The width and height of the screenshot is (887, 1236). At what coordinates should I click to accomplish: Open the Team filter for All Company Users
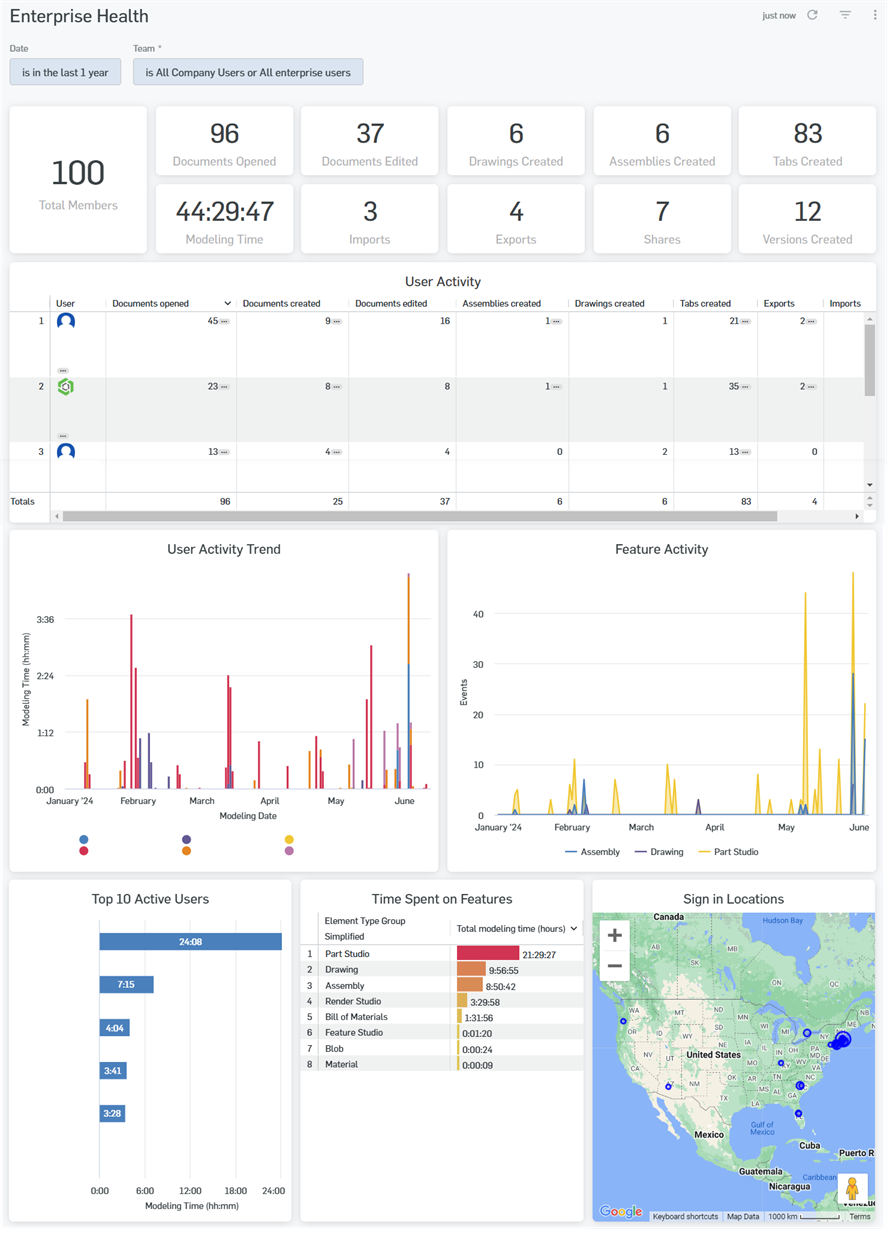coord(248,72)
